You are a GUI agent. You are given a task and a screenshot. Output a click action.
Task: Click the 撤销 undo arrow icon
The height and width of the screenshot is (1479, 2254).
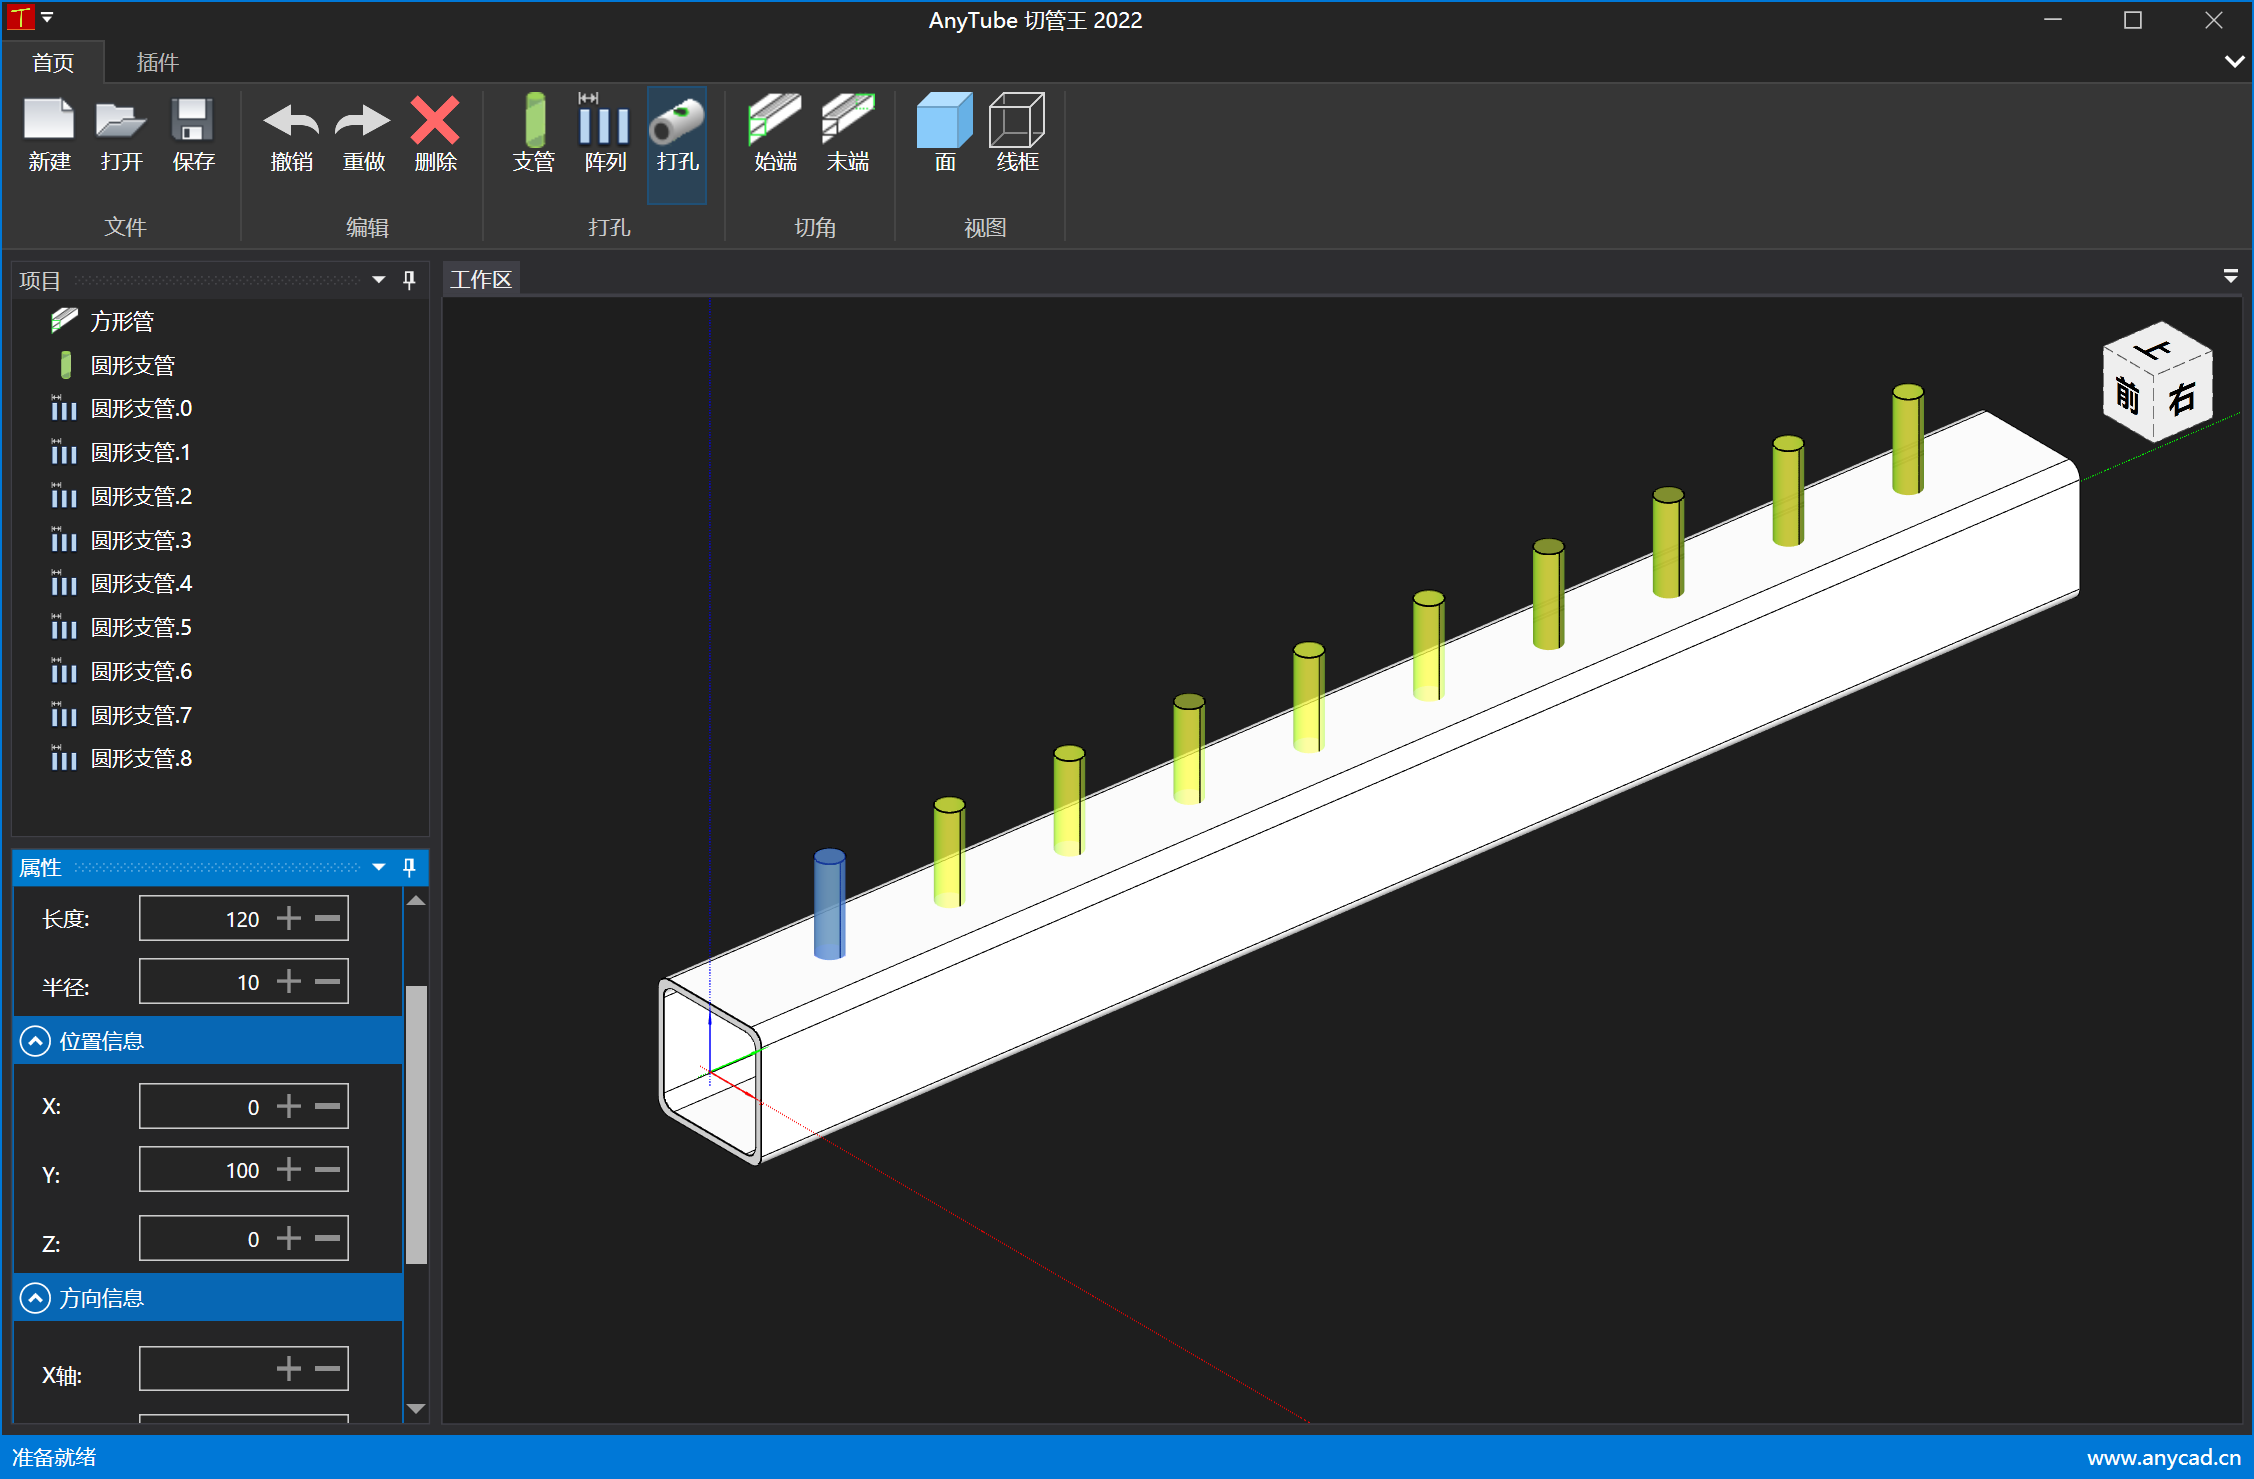coord(291,122)
